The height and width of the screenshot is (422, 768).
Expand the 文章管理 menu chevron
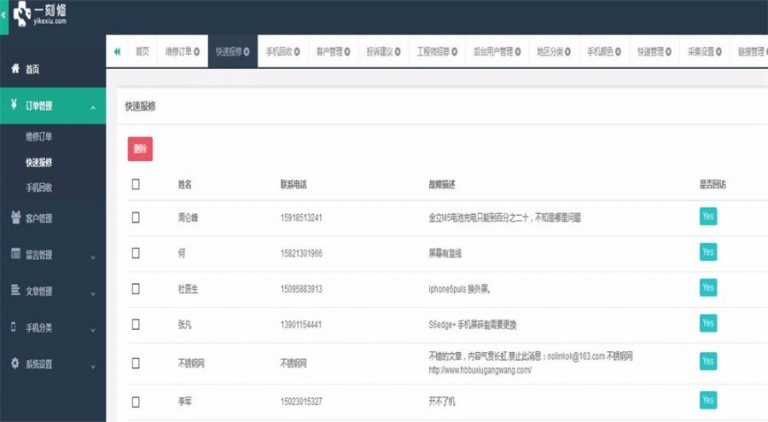[x=92, y=291]
